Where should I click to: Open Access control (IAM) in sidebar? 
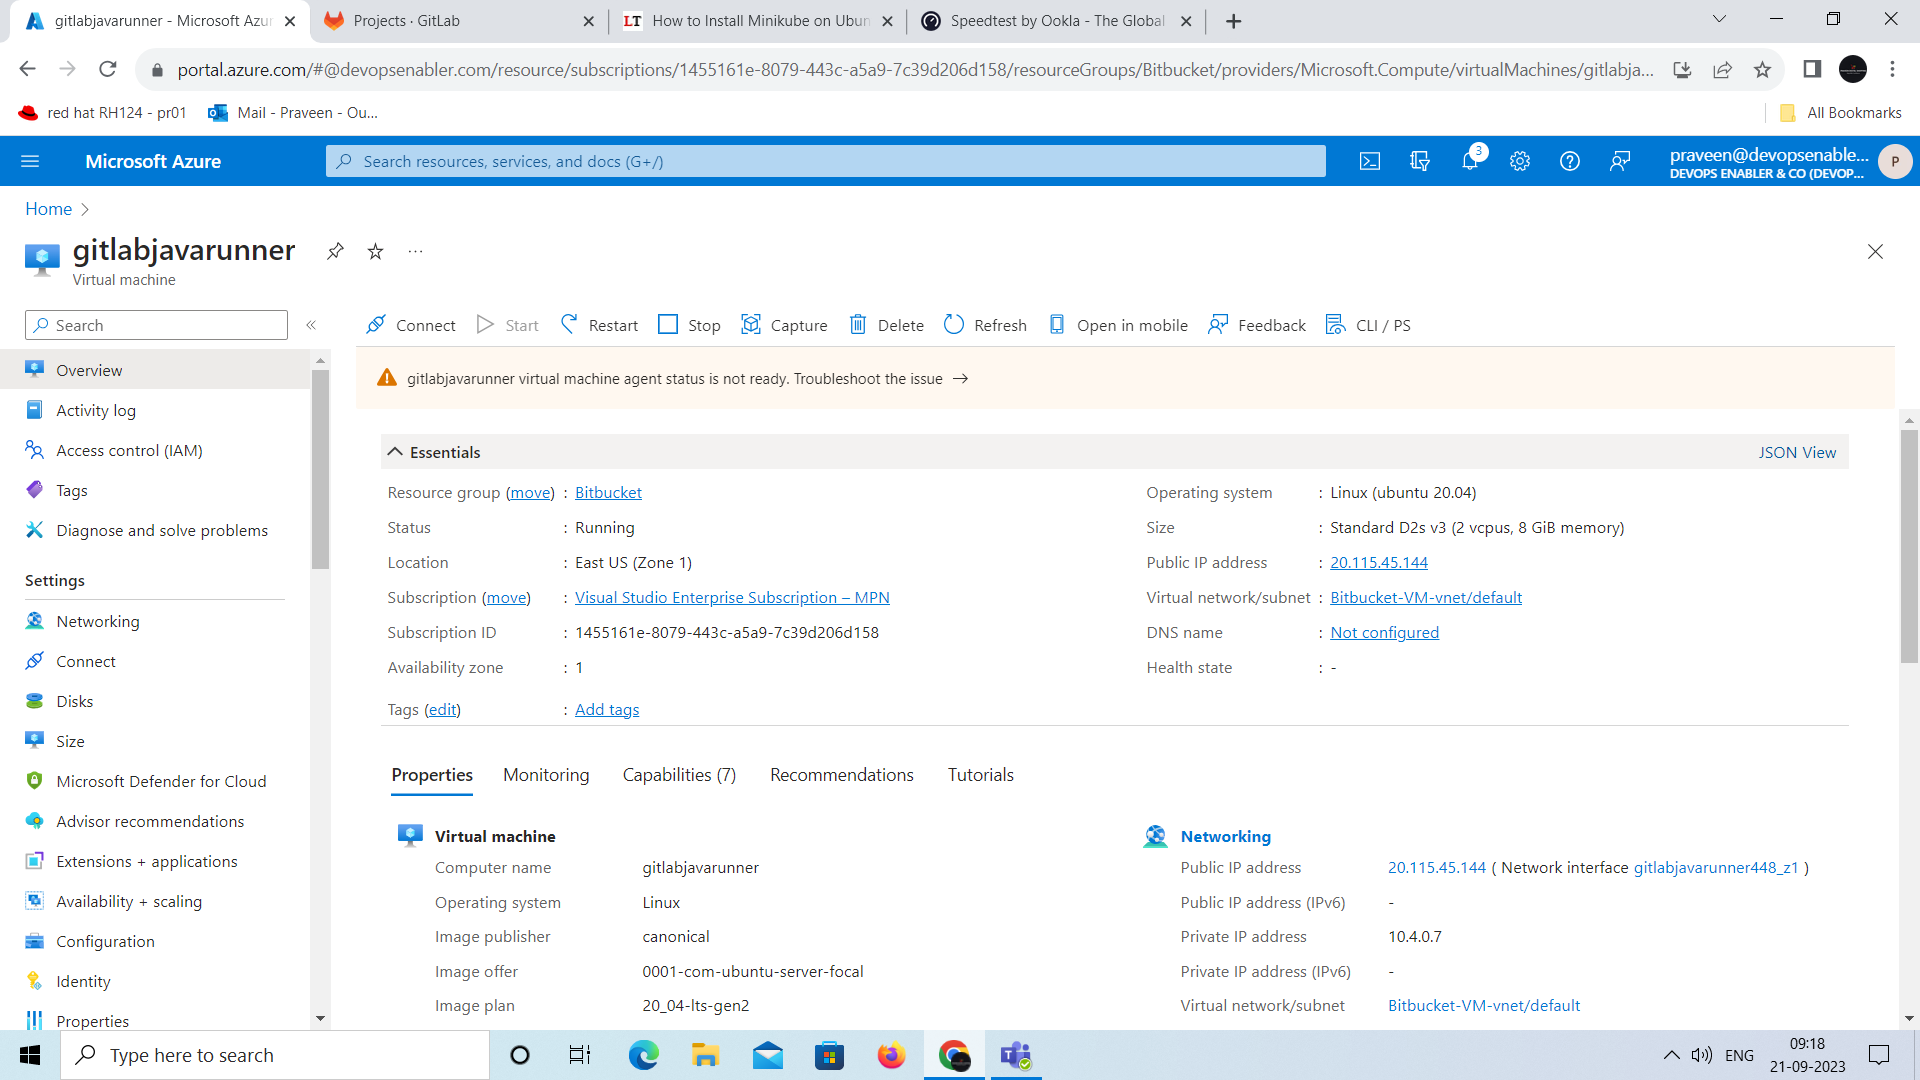tap(129, 450)
